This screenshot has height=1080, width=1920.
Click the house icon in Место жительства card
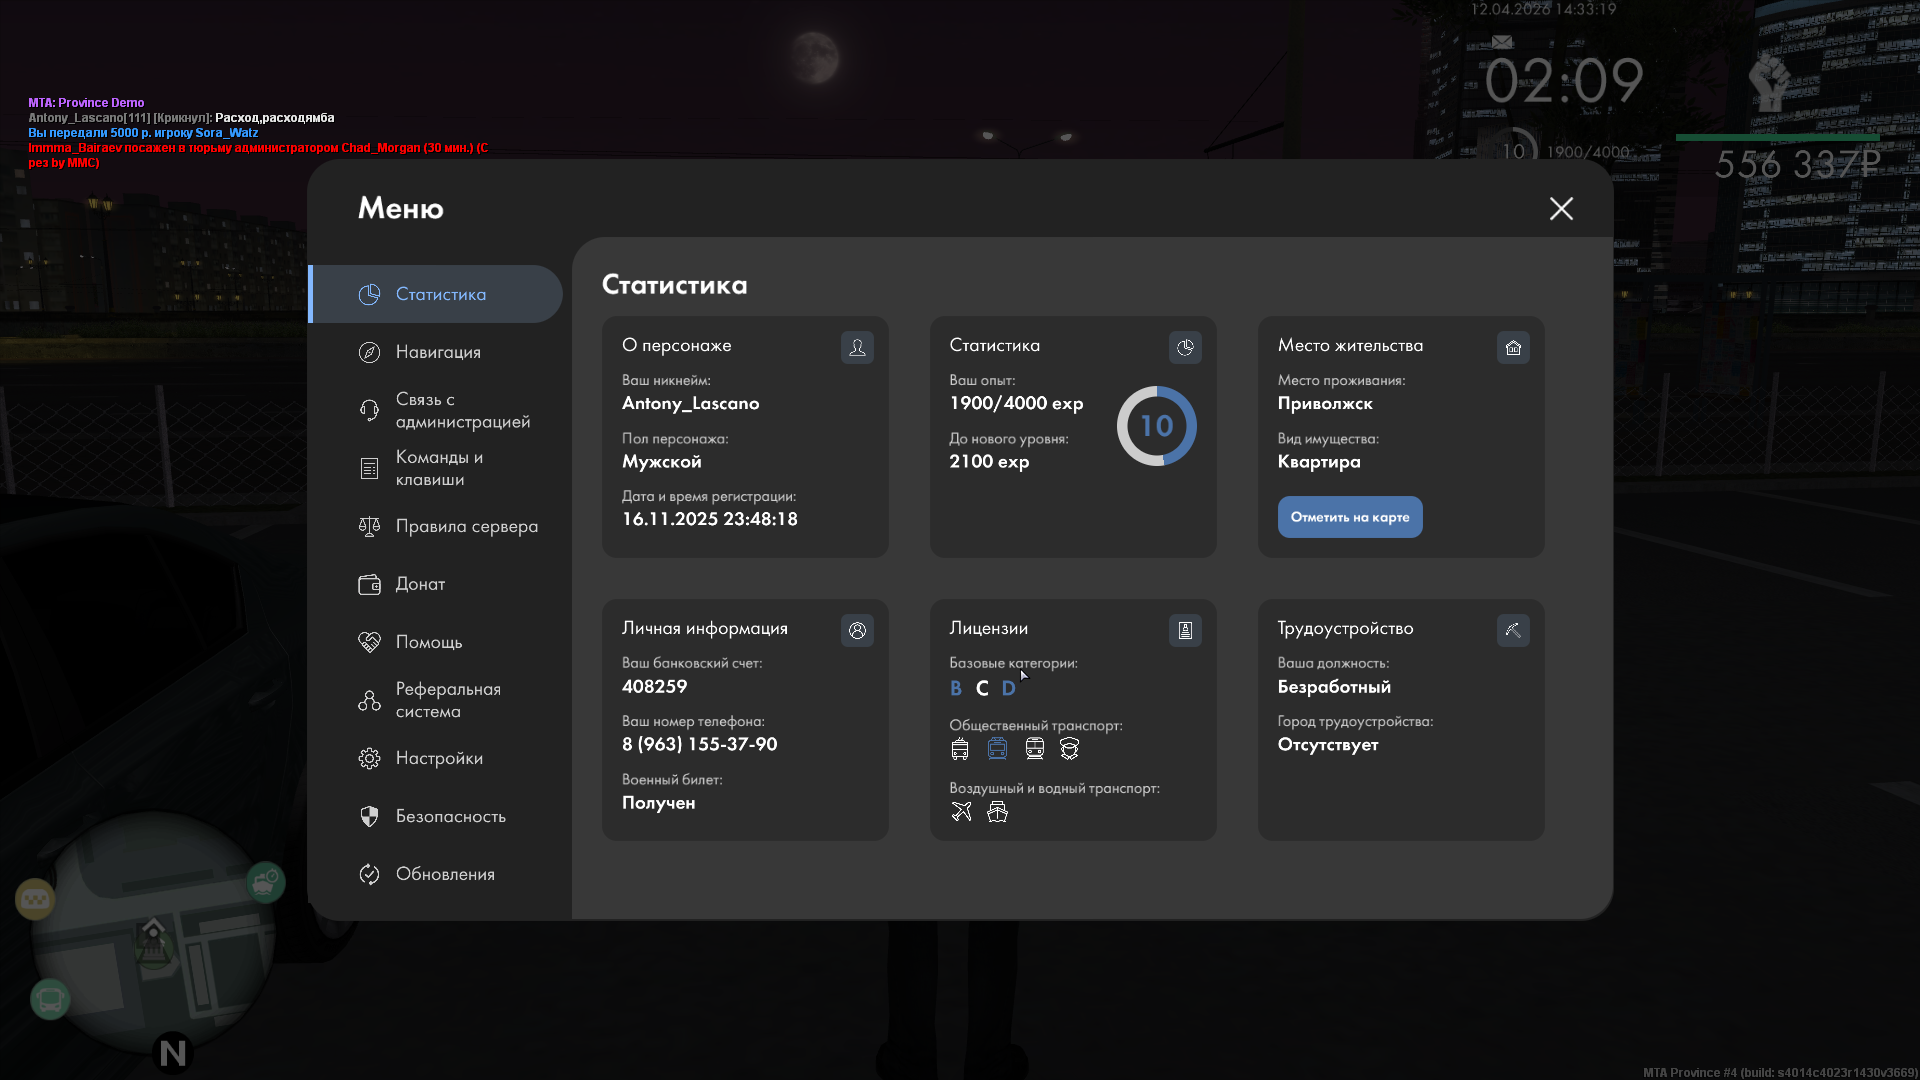1513,347
